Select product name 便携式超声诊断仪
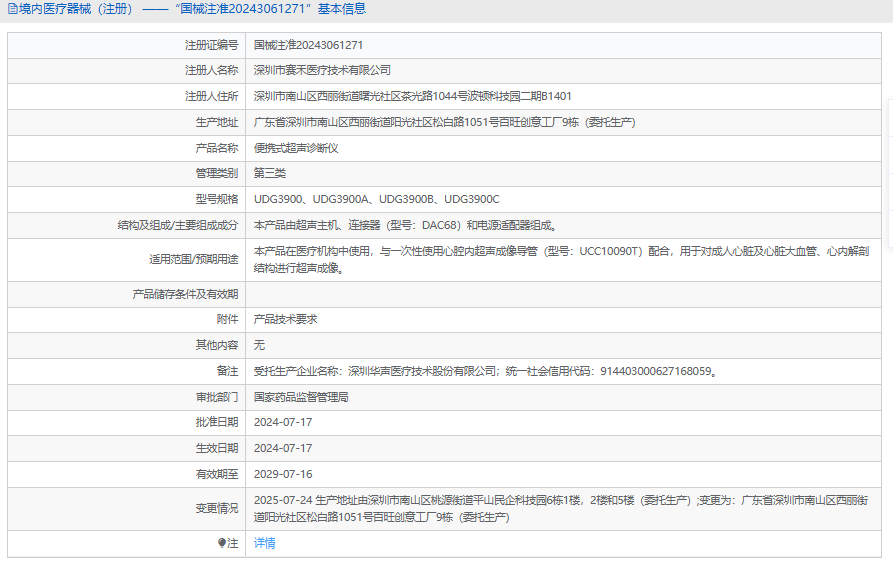This screenshot has height=562, width=893. (296, 148)
